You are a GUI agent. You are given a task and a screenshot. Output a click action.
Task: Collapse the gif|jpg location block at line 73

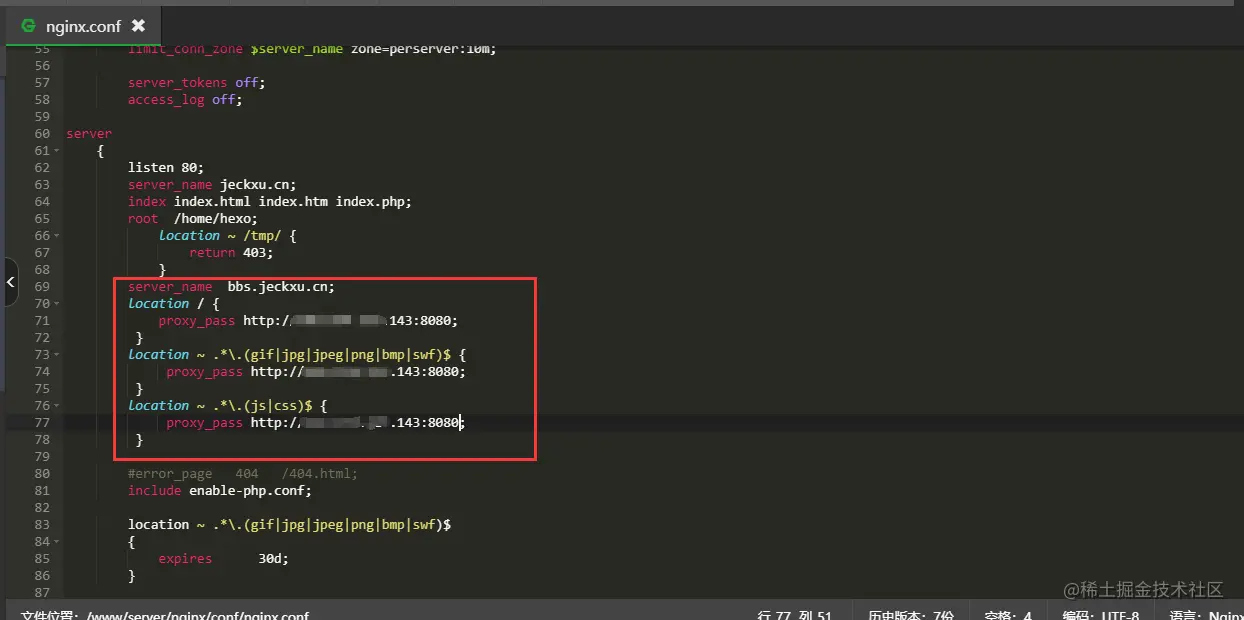point(56,355)
